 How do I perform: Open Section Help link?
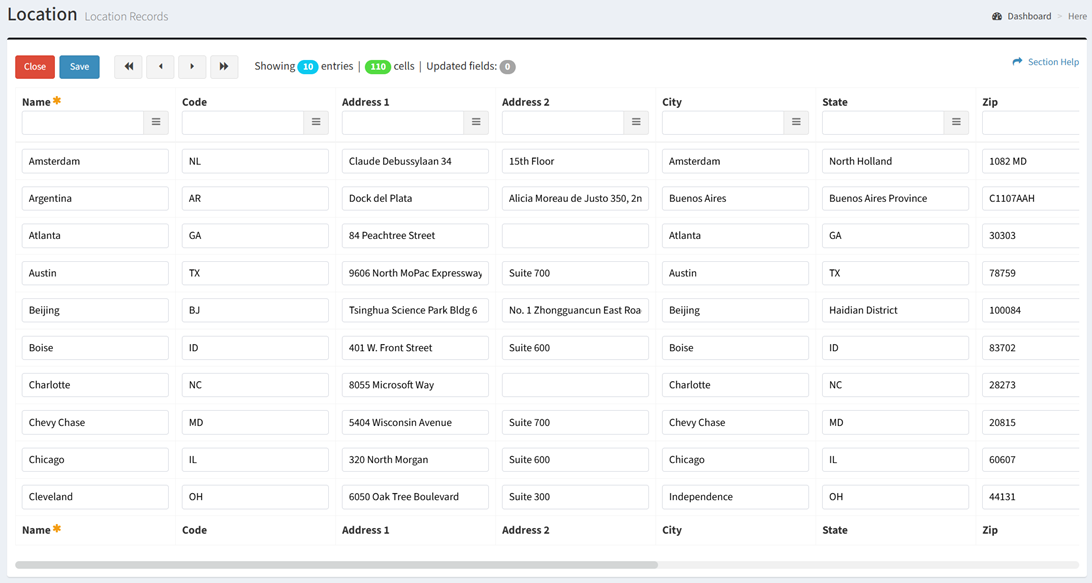1045,62
